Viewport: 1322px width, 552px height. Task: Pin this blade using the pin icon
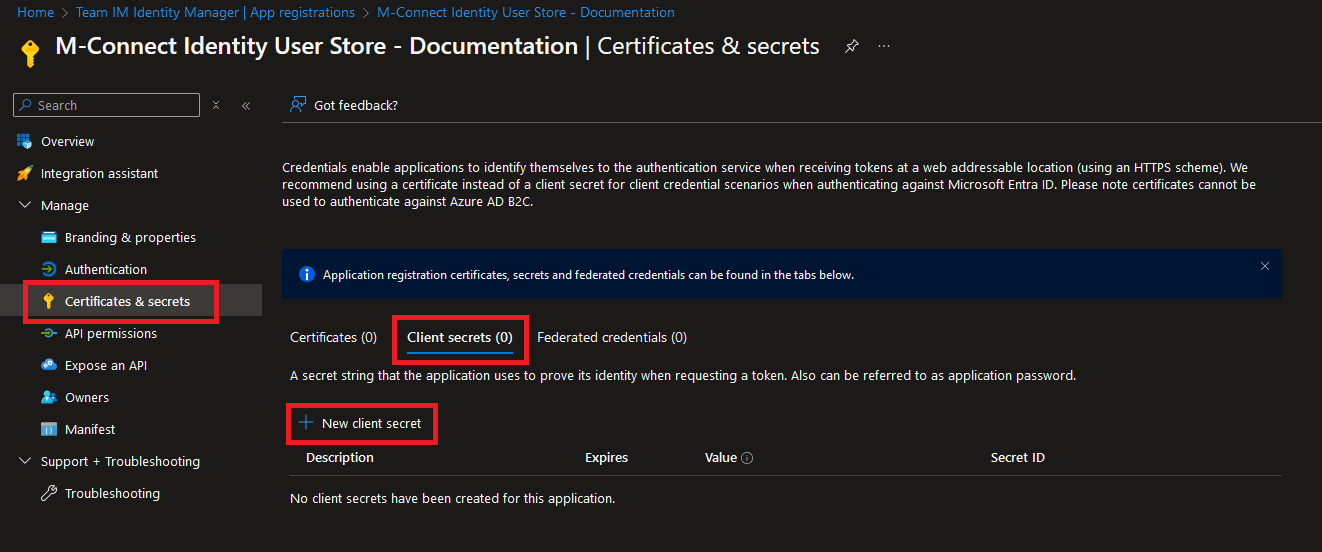pyautogui.click(x=852, y=46)
